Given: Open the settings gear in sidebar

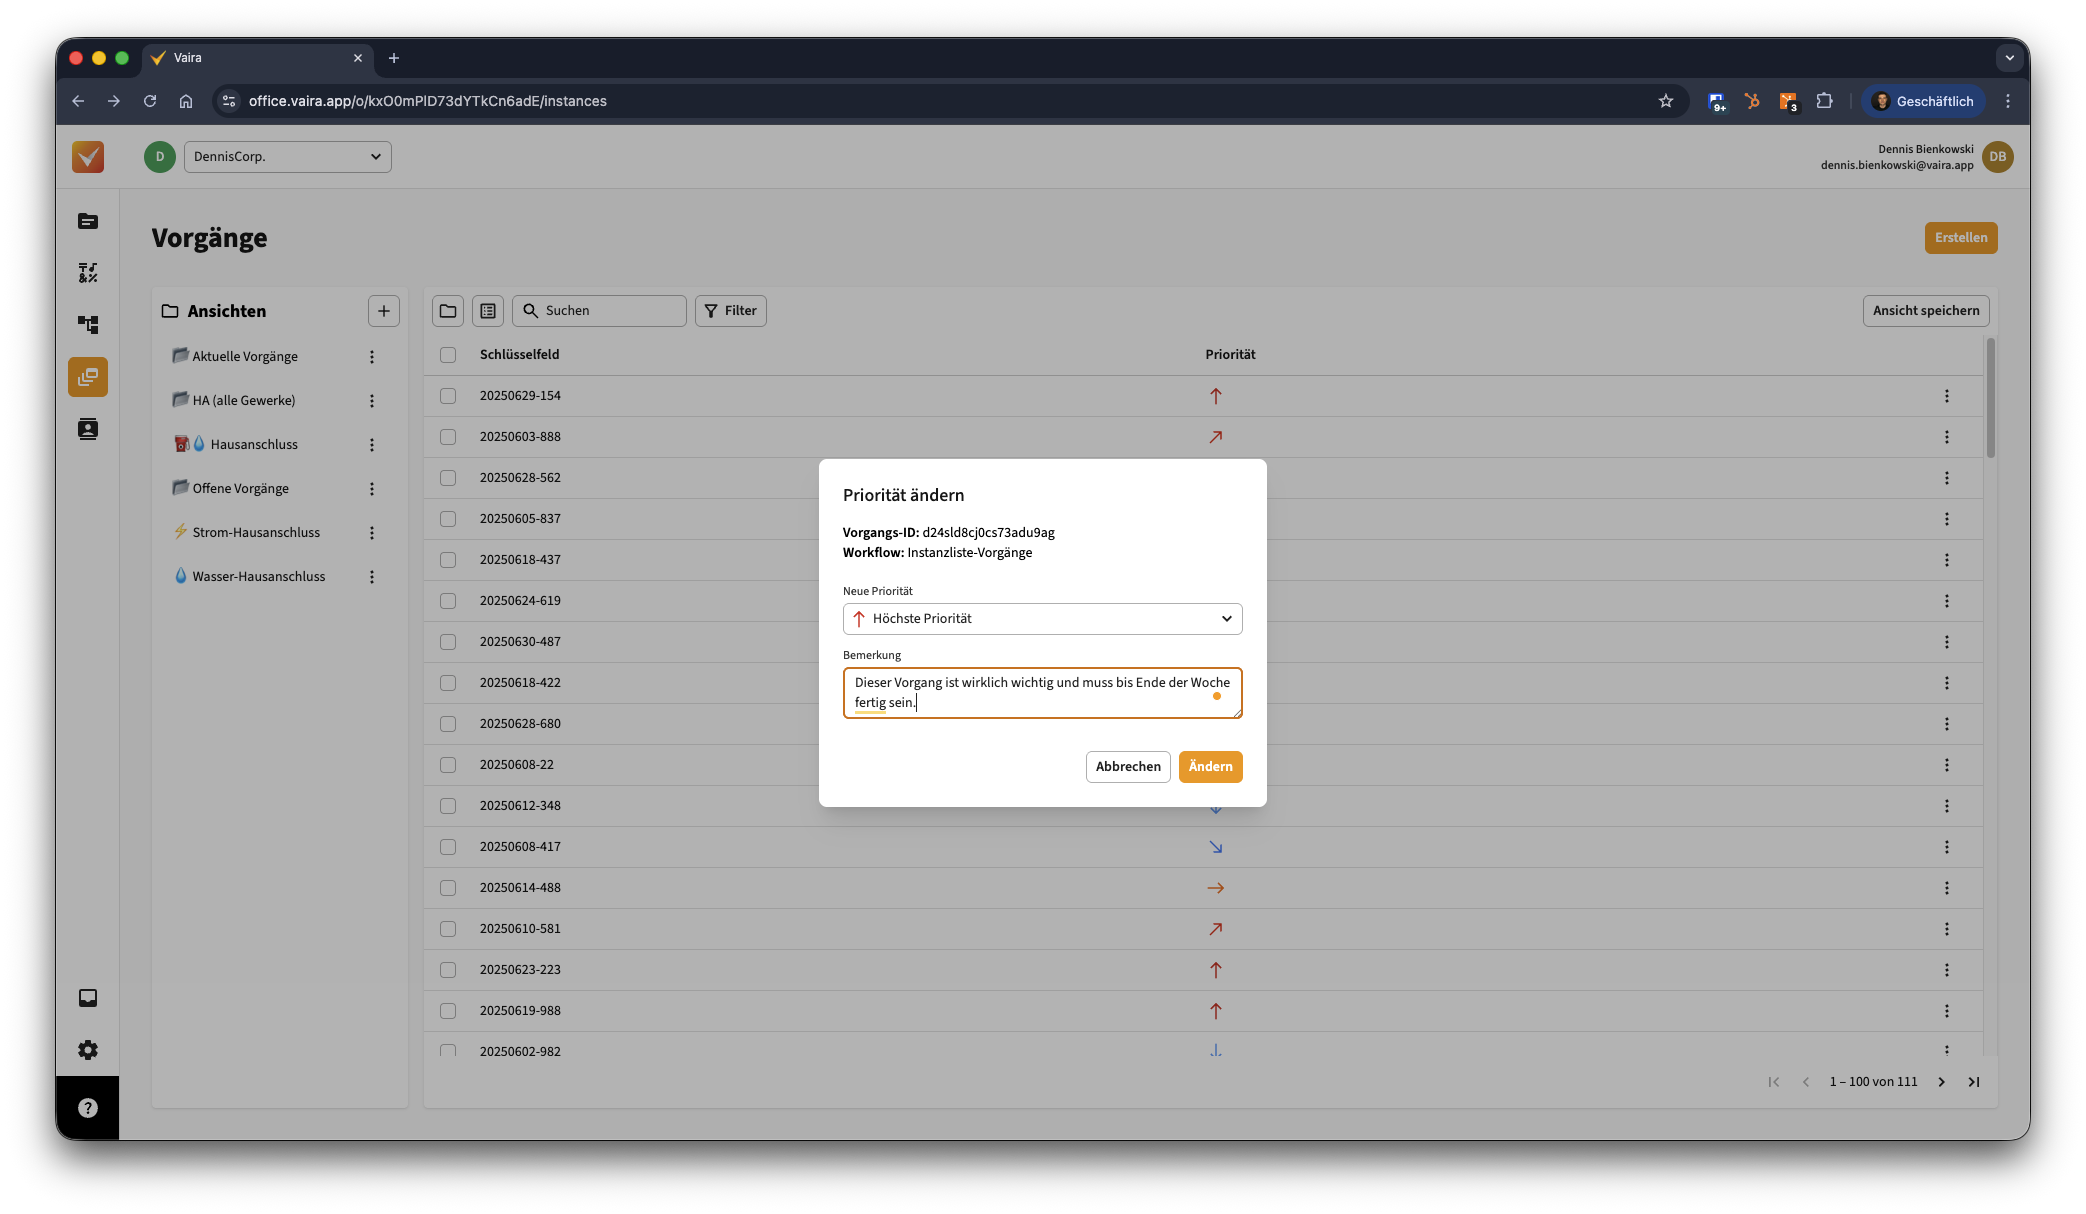Looking at the screenshot, I should tap(88, 1050).
